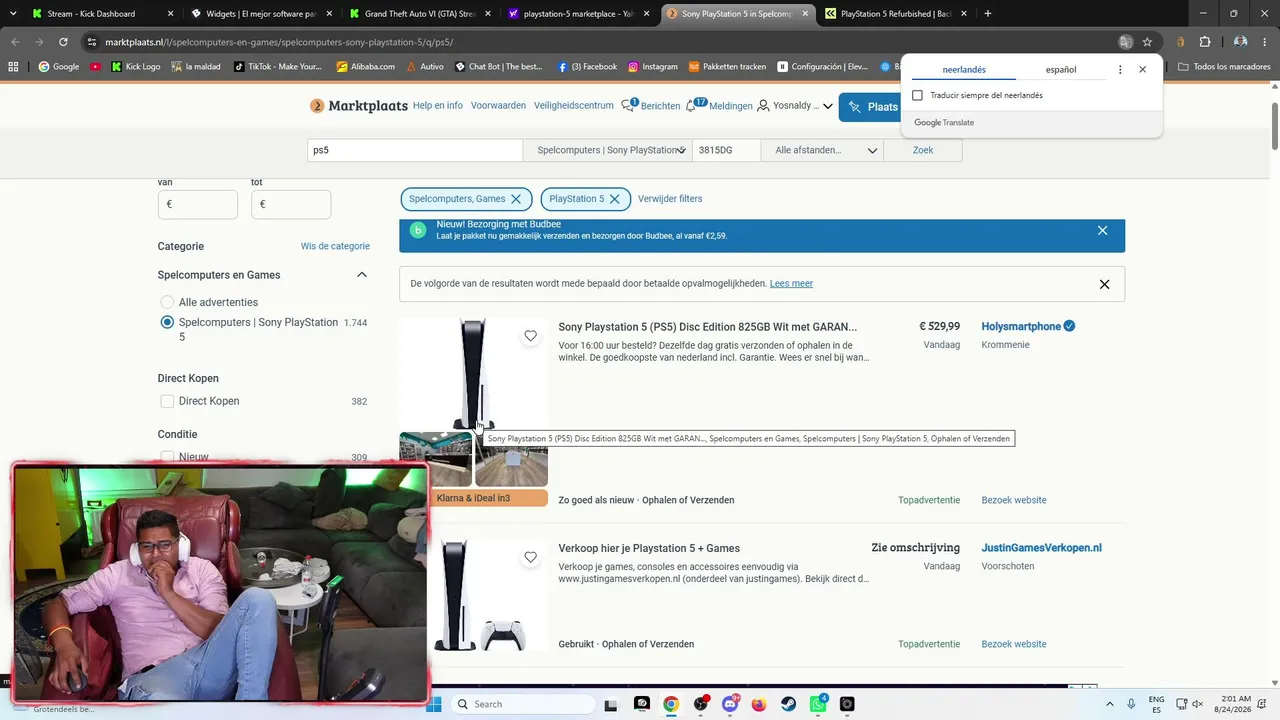
Task: Tick the Nieuw condition checkbox
Action: pyautogui.click(x=167, y=457)
